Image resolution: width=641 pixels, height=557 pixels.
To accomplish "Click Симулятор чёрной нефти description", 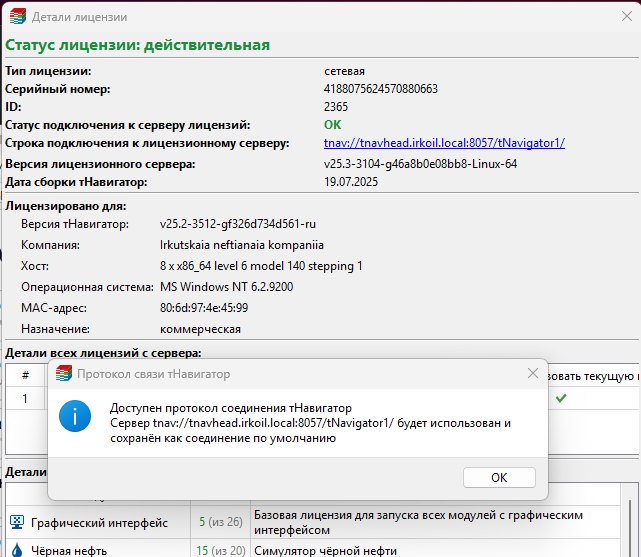I will pyautogui.click(x=325, y=551).
